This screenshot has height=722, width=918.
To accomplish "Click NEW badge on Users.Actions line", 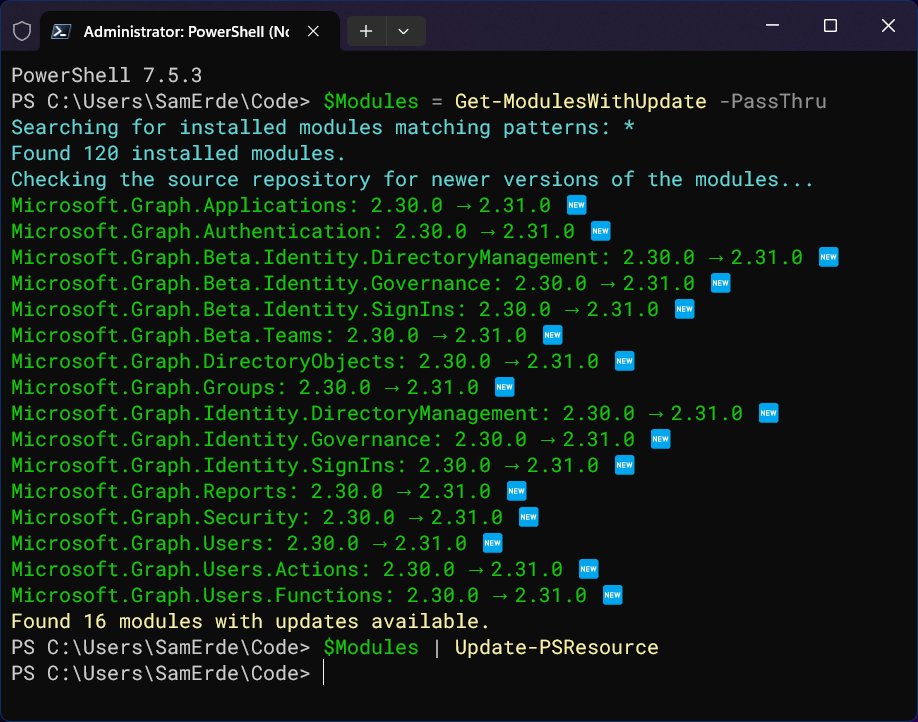I will [x=588, y=569].
